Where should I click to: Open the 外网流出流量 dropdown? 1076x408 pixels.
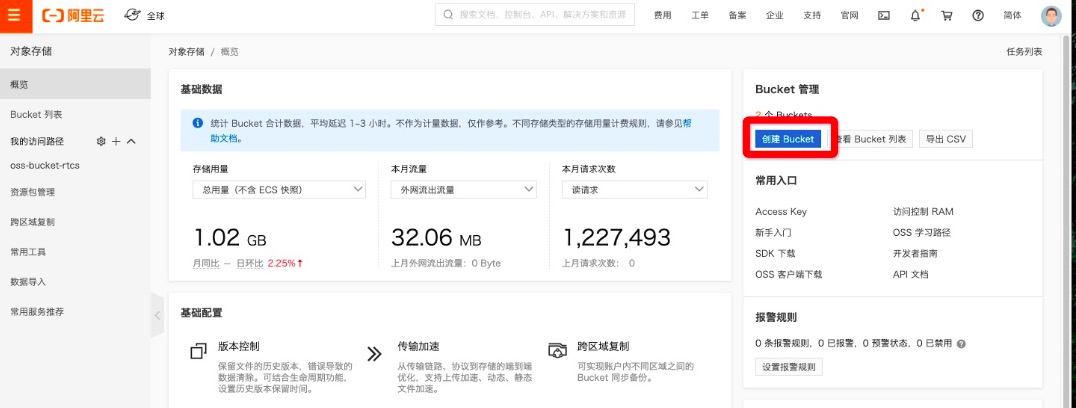pyautogui.click(x=464, y=189)
